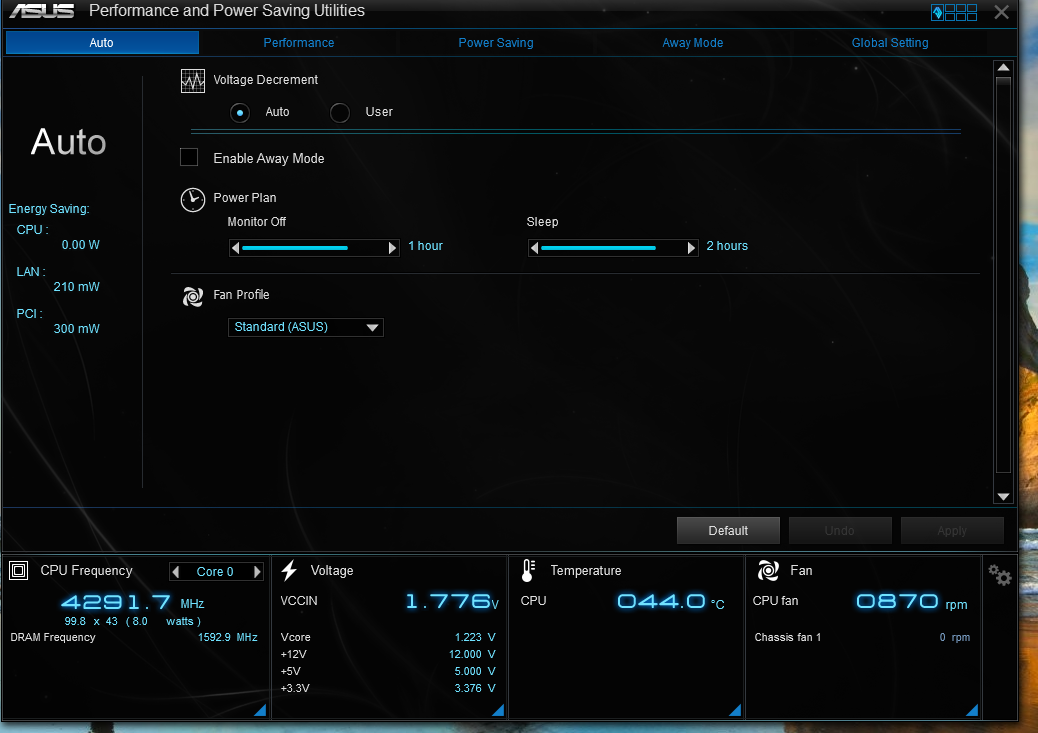
Task: Click the Fan Profile fan icon
Action: pos(193,297)
